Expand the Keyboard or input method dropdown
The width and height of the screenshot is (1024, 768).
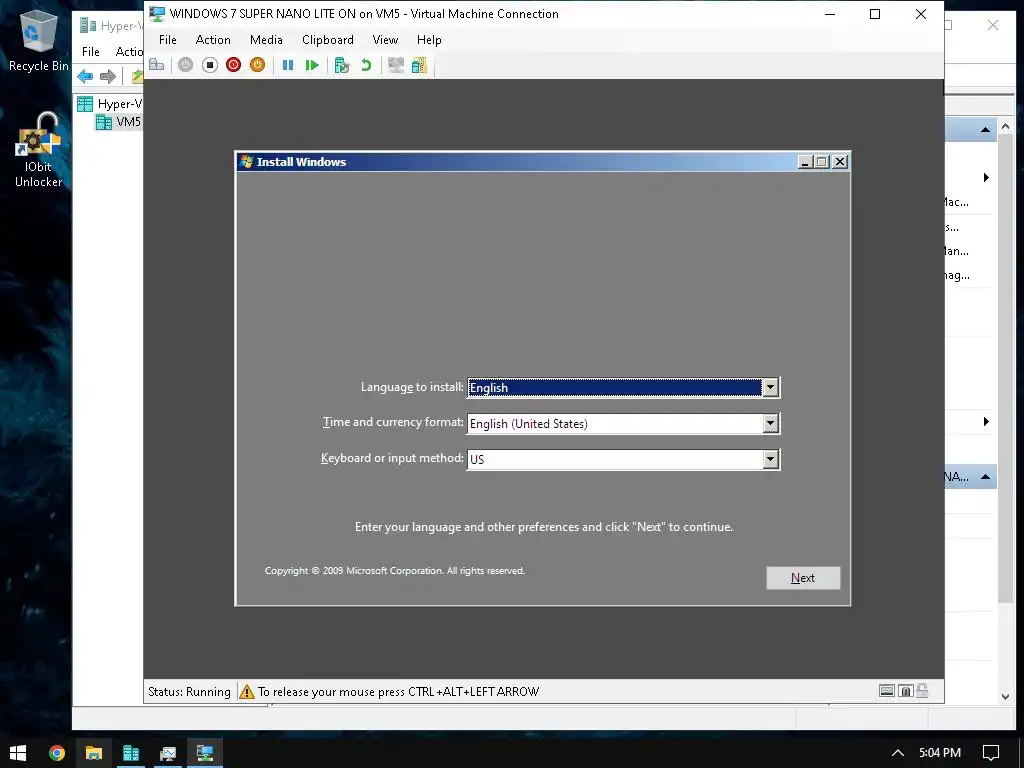coord(771,459)
